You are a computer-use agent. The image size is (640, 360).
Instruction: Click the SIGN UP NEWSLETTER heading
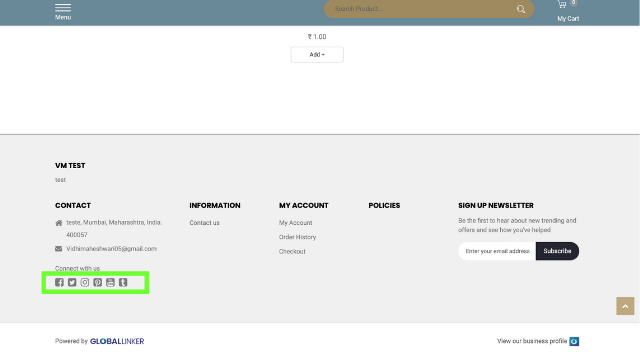(x=496, y=205)
